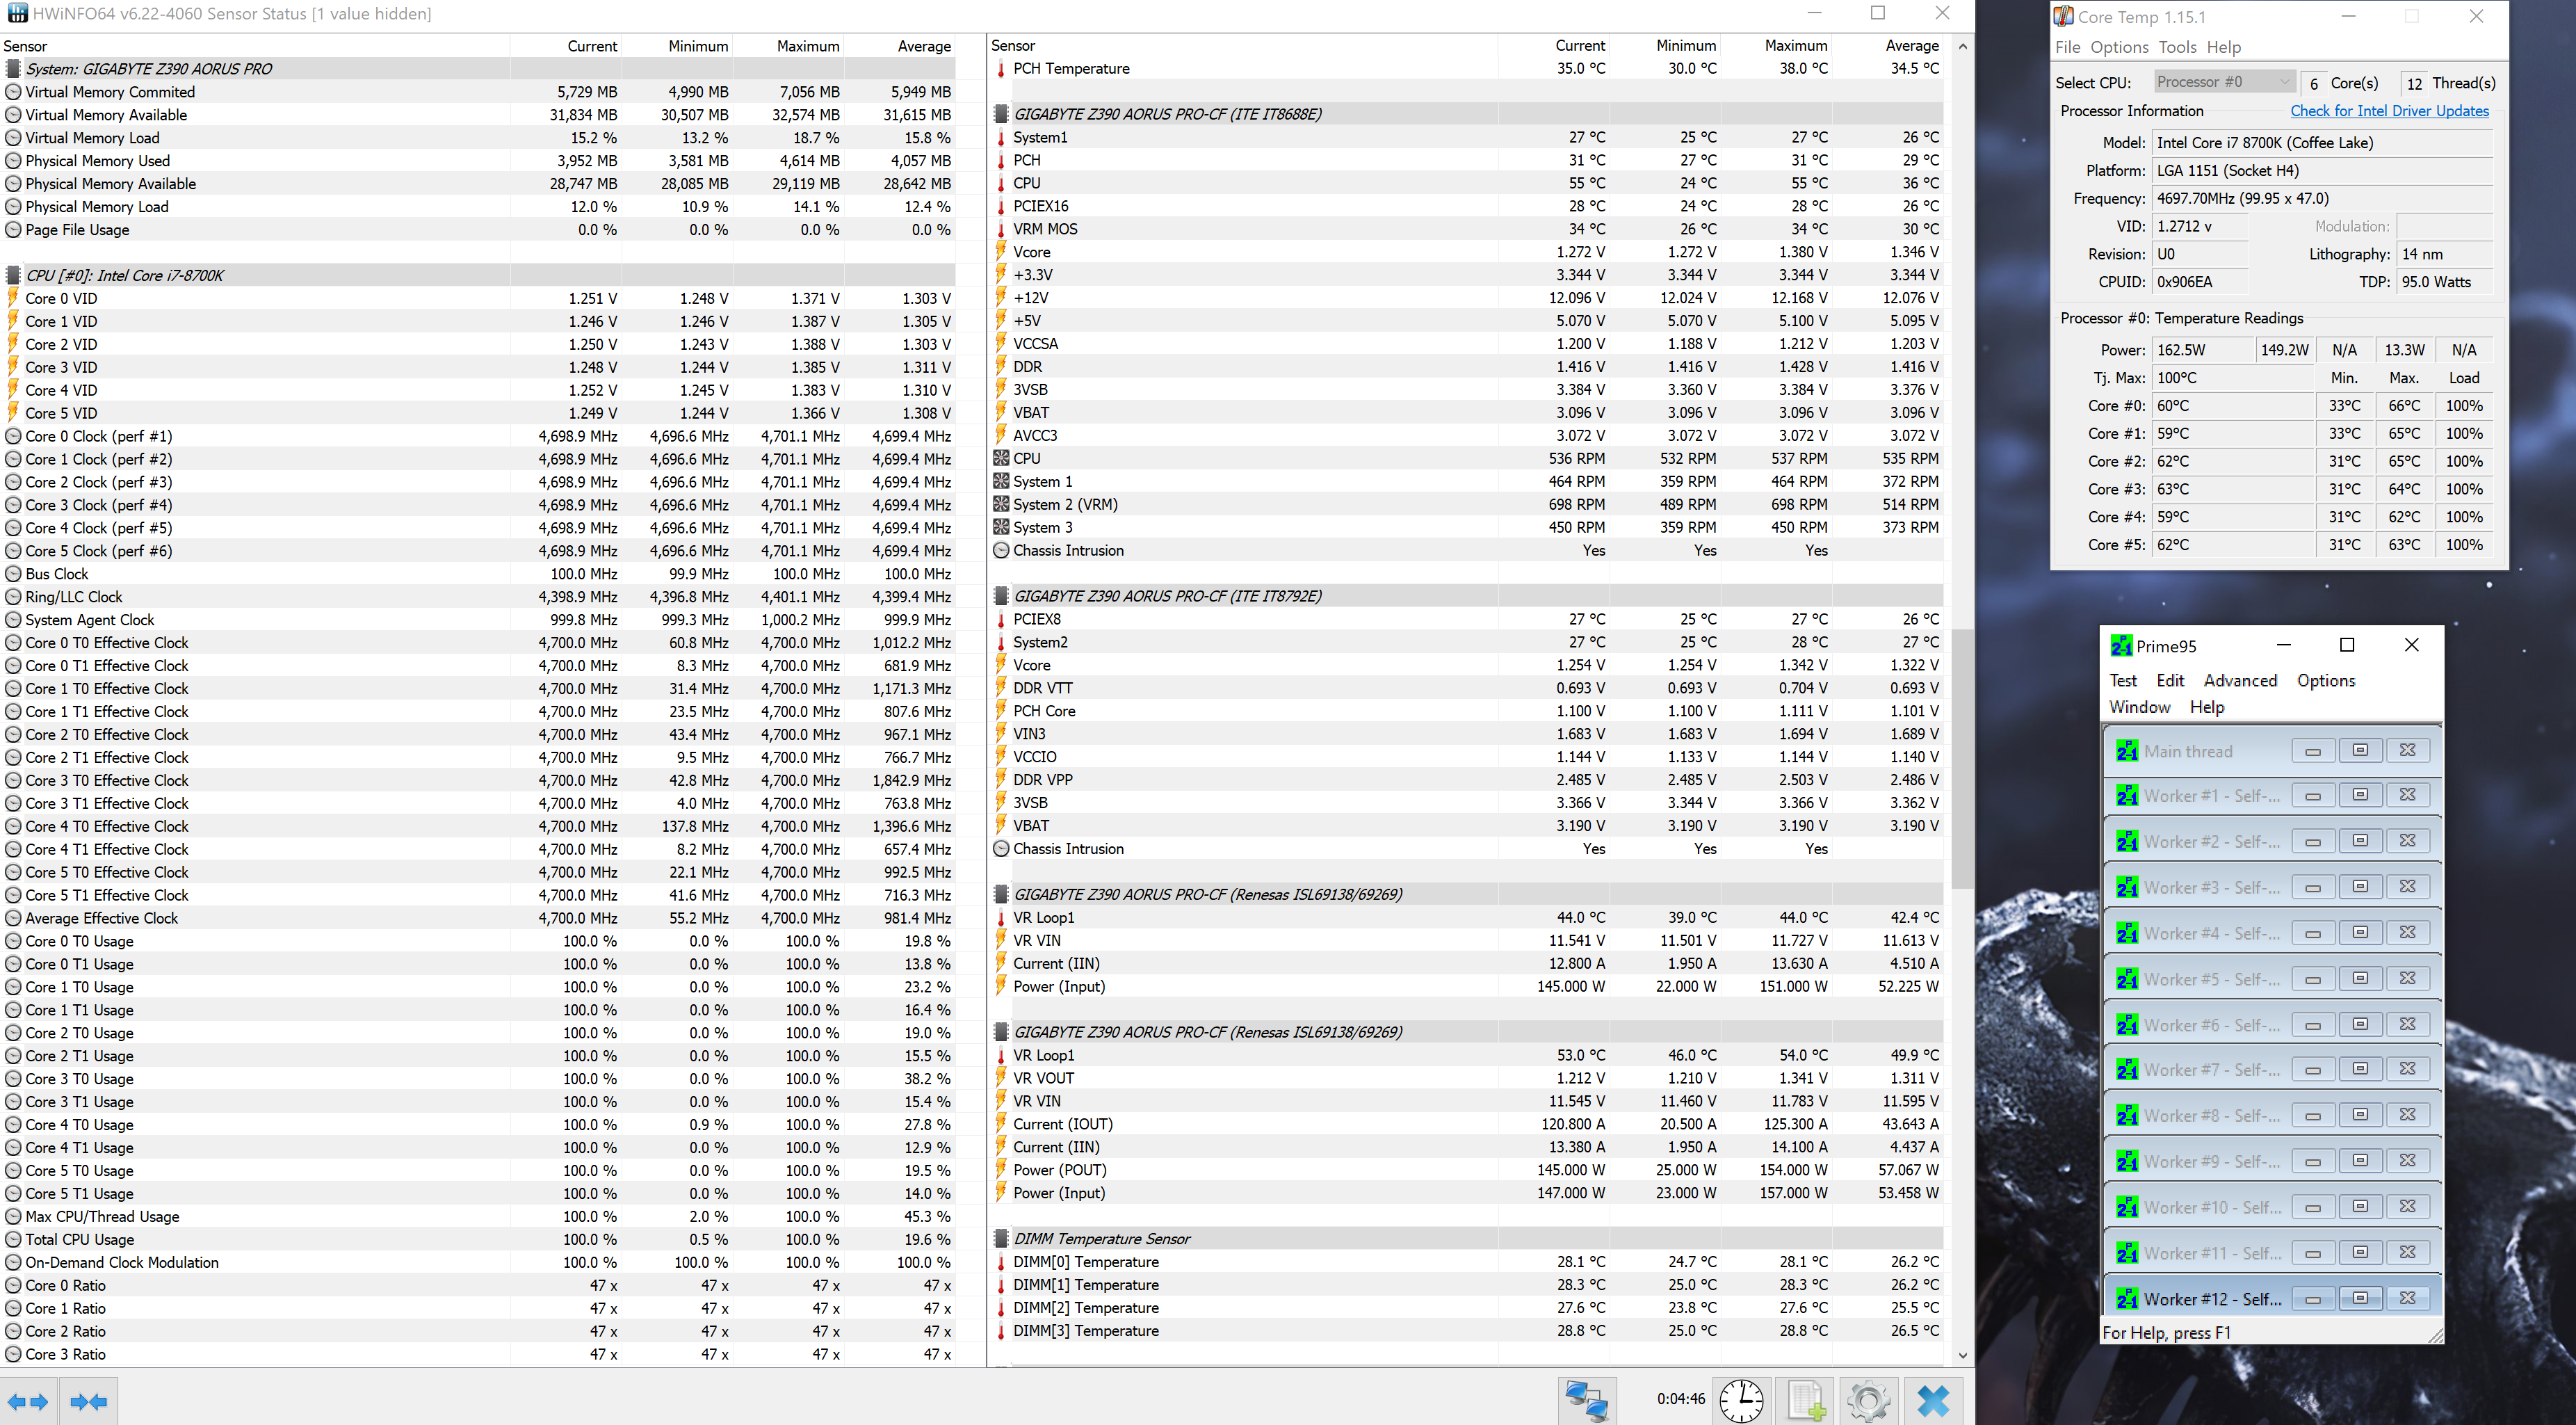The width and height of the screenshot is (2576, 1425).
Task: Open Core Temp Tools menu
Action: 2177,47
